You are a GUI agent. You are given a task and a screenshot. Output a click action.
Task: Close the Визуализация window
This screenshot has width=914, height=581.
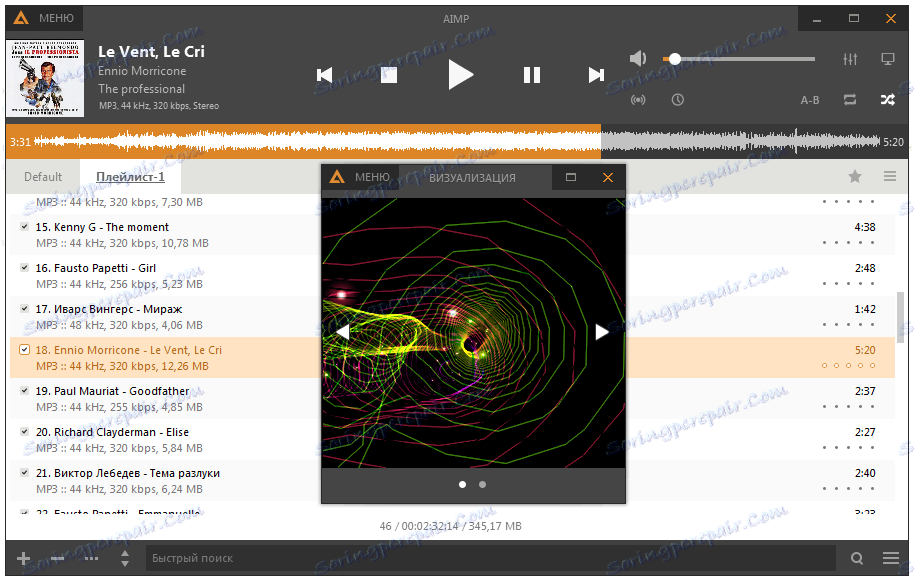tap(607, 177)
